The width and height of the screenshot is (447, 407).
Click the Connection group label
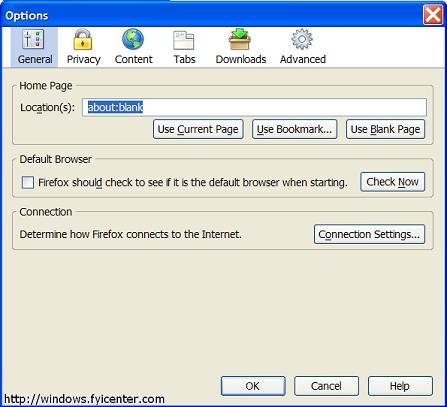pyautogui.click(x=46, y=212)
